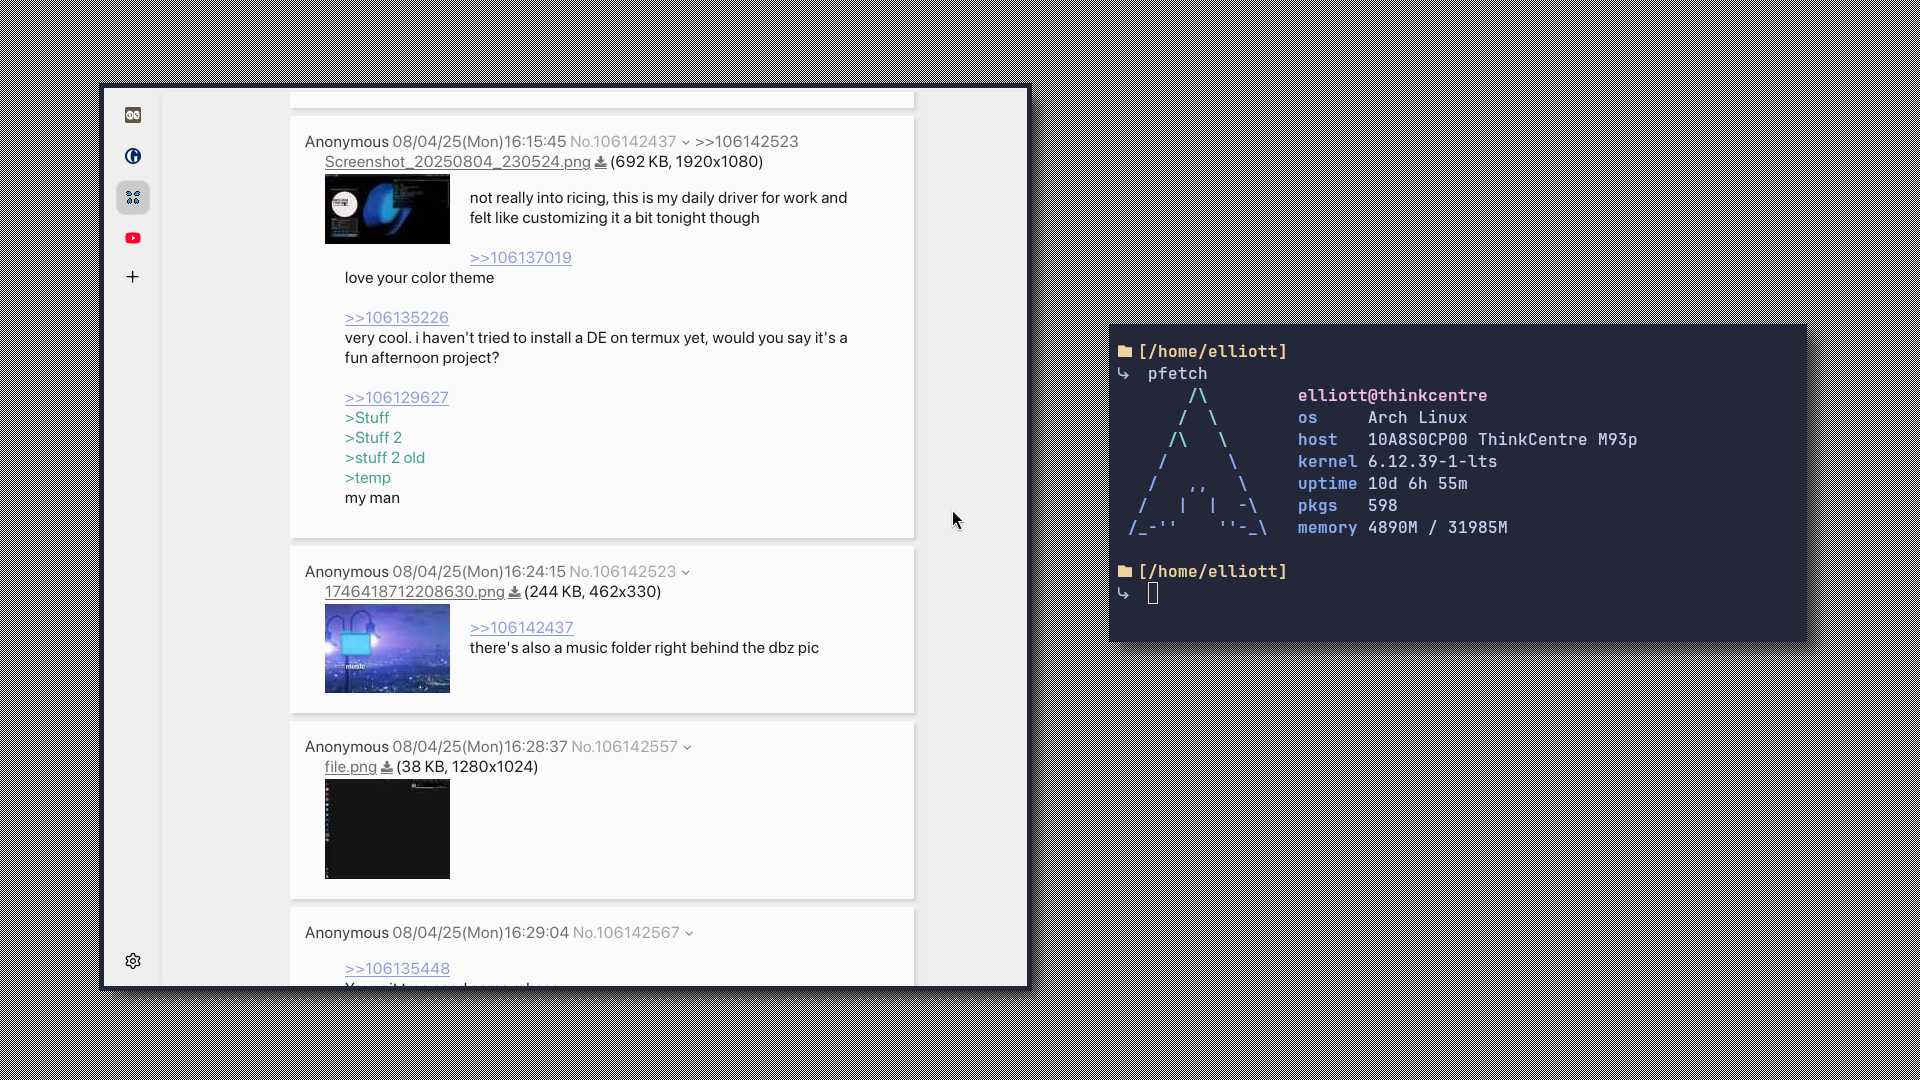This screenshot has width=1920, height=1080.
Task: Follow quote link >>106129627
Action: [396, 398]
